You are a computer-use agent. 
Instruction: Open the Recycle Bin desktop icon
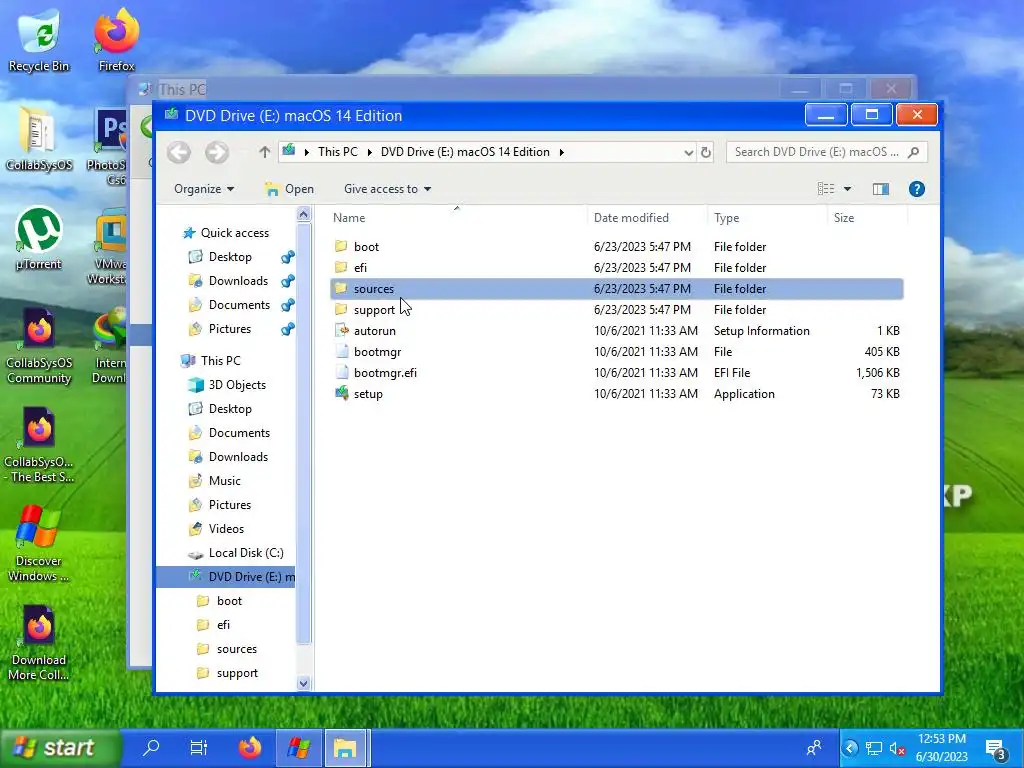pos(39,40)
